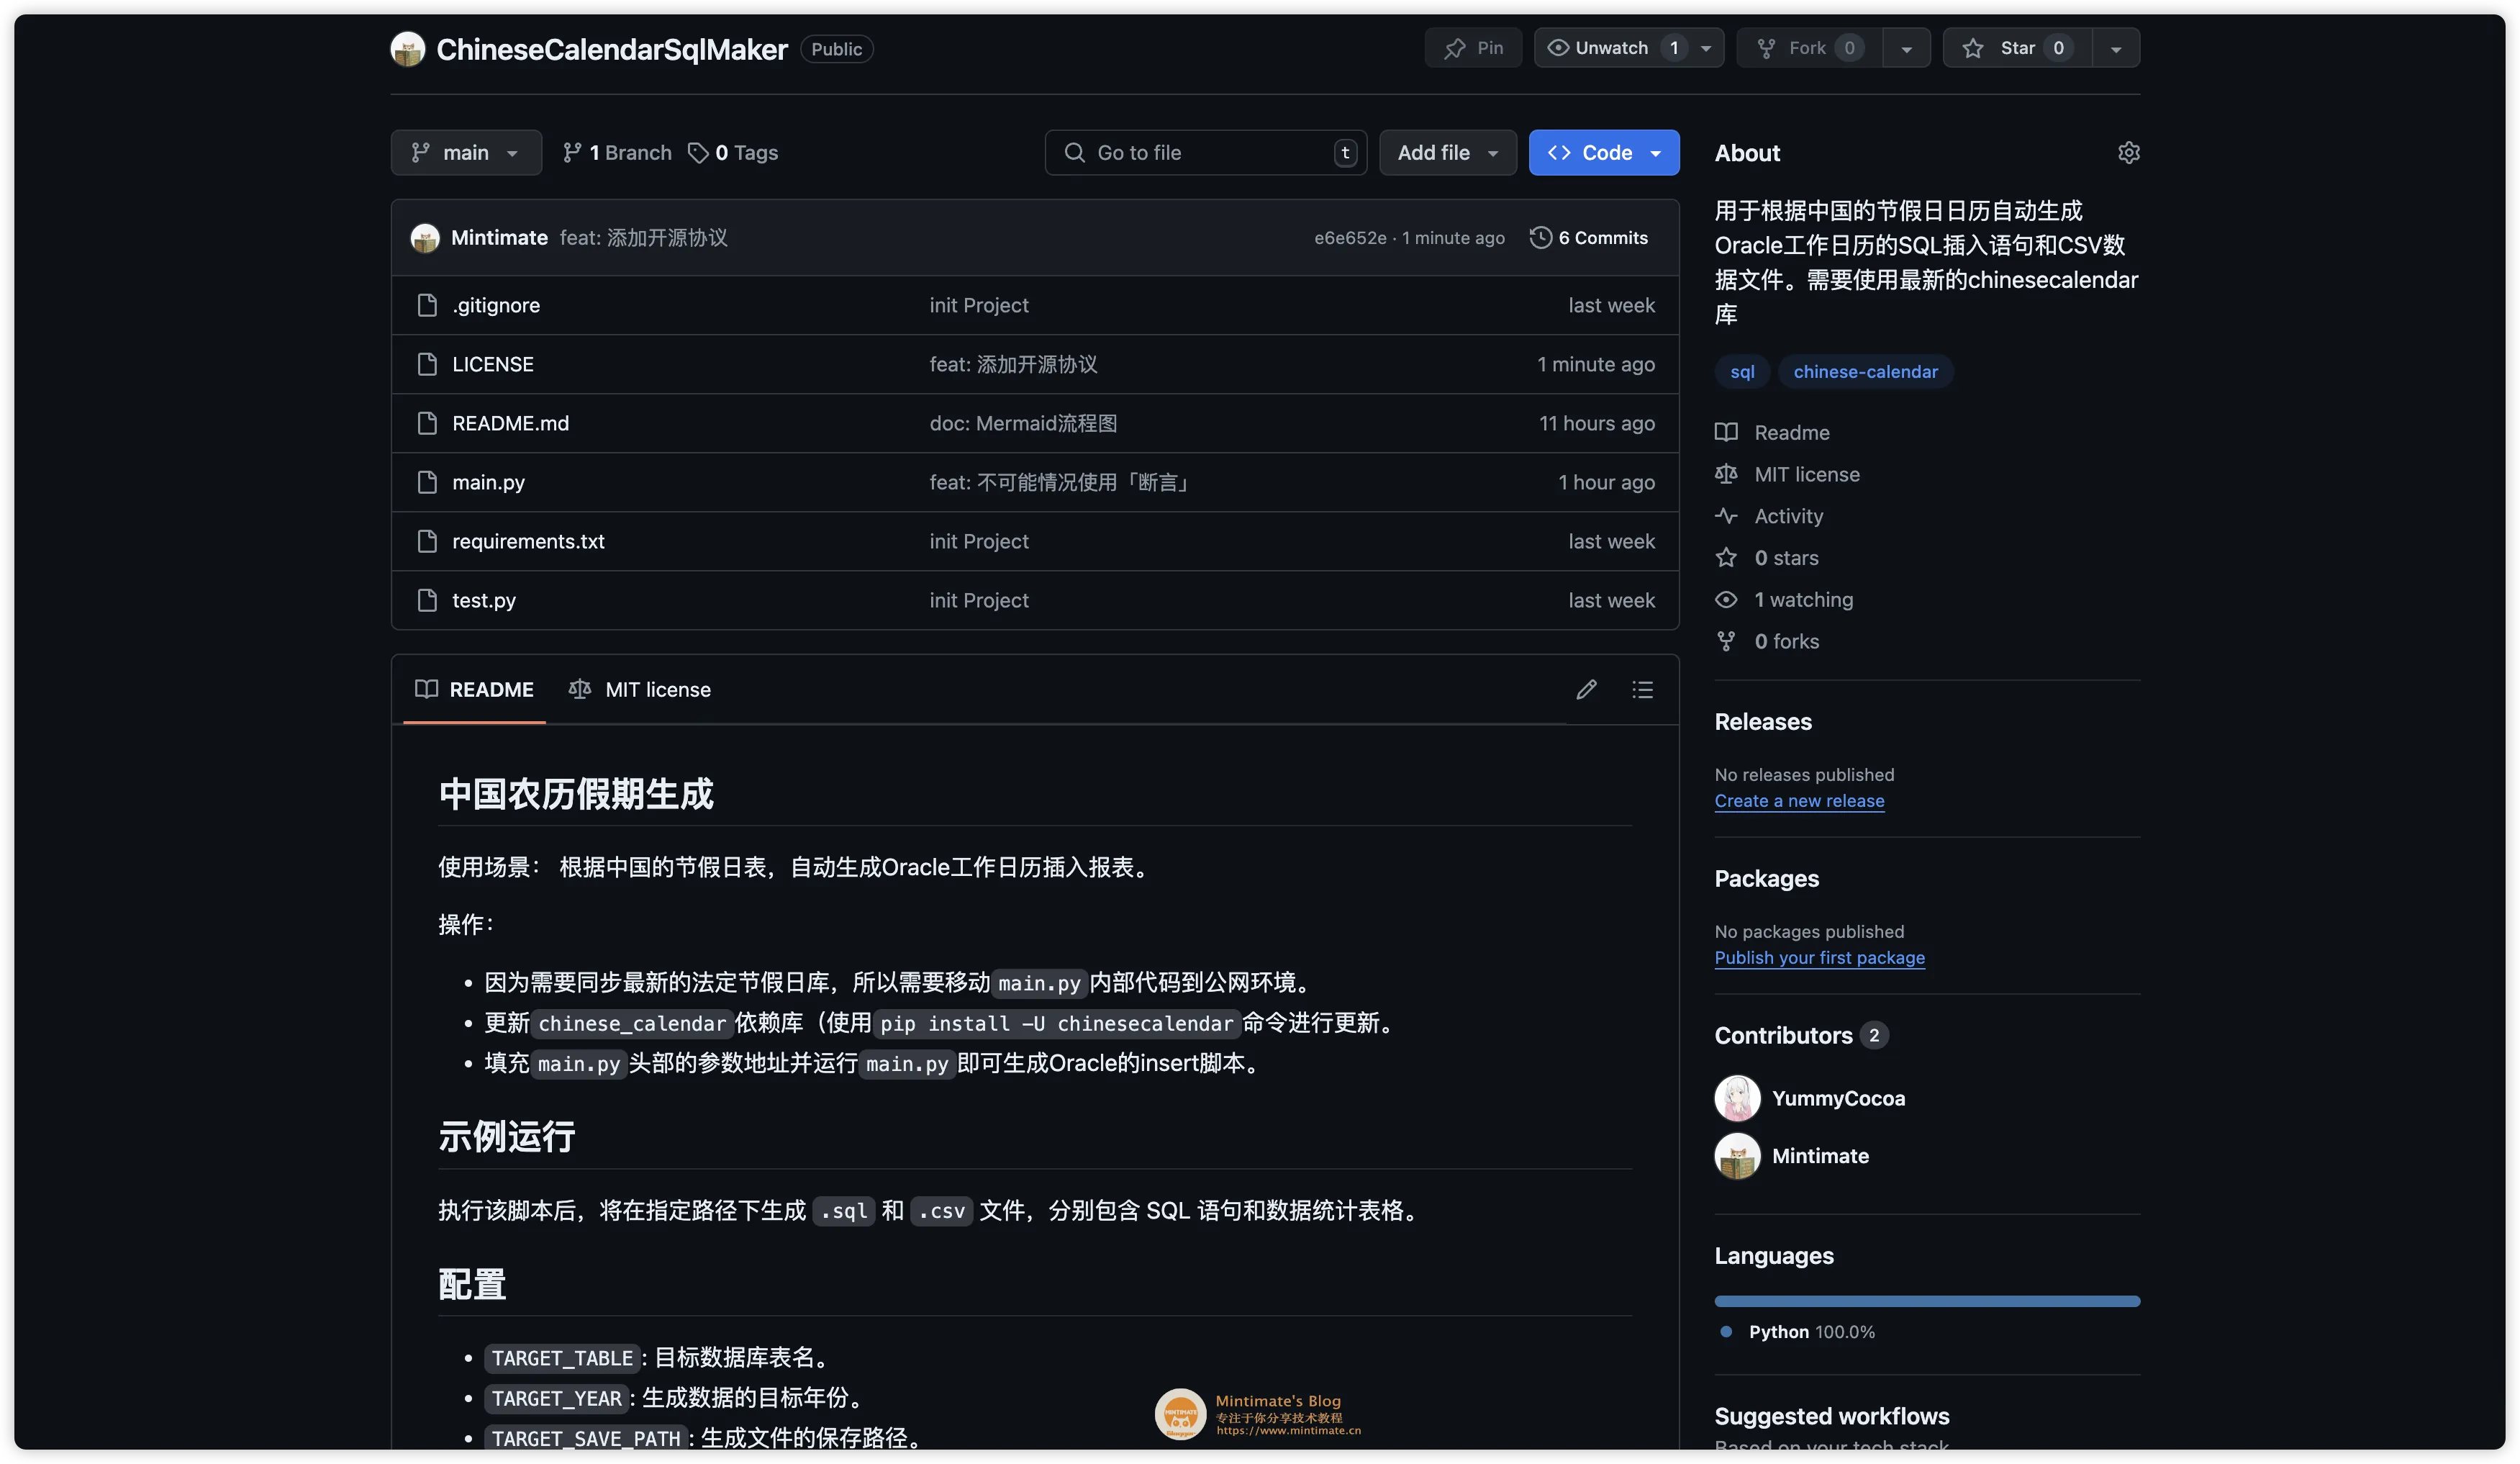Open the Mintimate contributor avatar
The image size is (2520, 1464).
coord(1737,1156)
